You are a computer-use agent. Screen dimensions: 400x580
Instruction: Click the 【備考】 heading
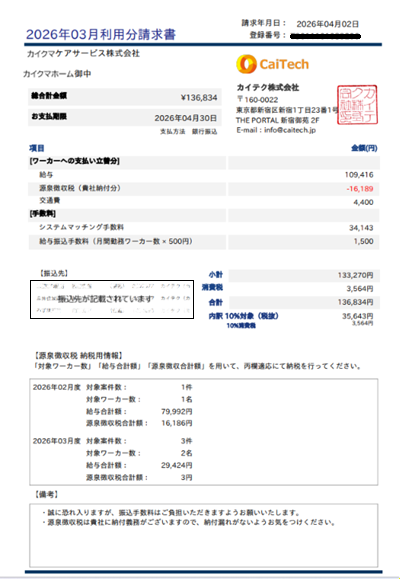[47, 495]
